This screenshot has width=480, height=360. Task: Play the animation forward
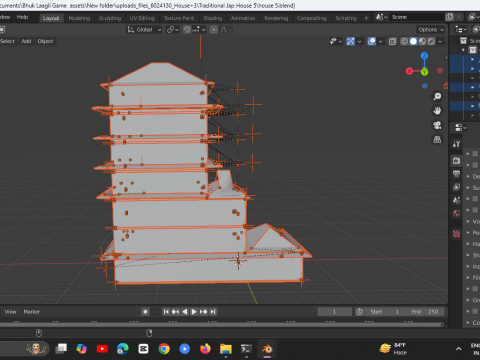(x=194, y=312)
